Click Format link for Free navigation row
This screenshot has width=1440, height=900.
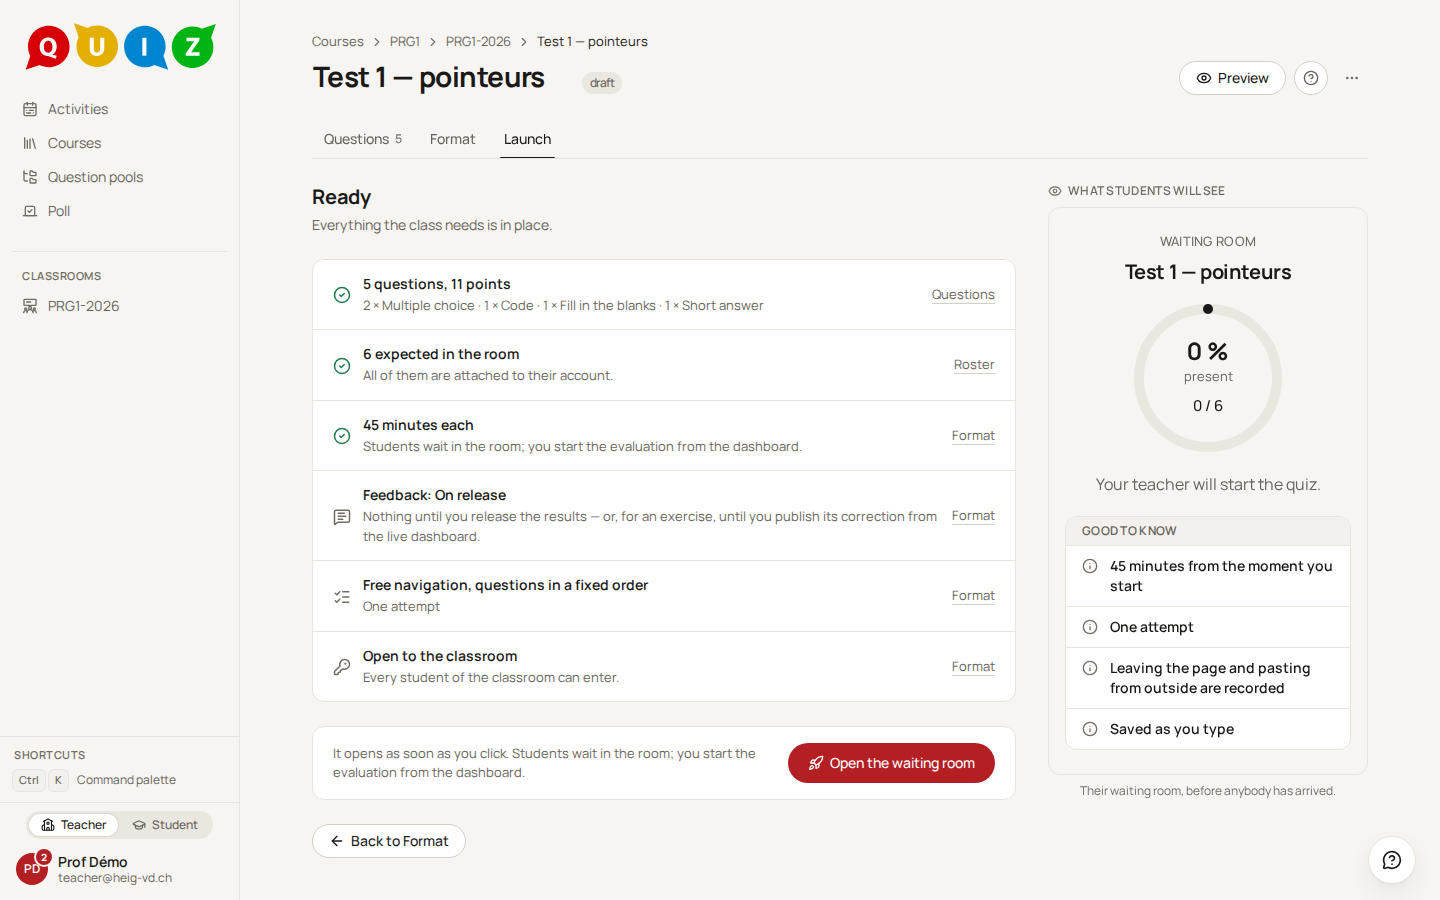pyautogui.click(x=973, y=596)
